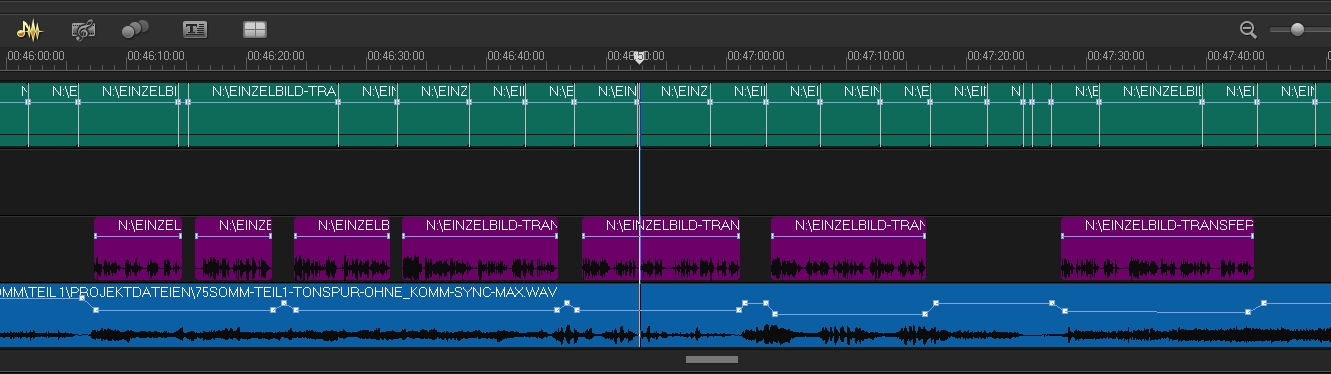Select the purple N:\EINZELBILD-TRAN clip after 00:47:00
The image size is (1331, 374).
coord(848,248)
